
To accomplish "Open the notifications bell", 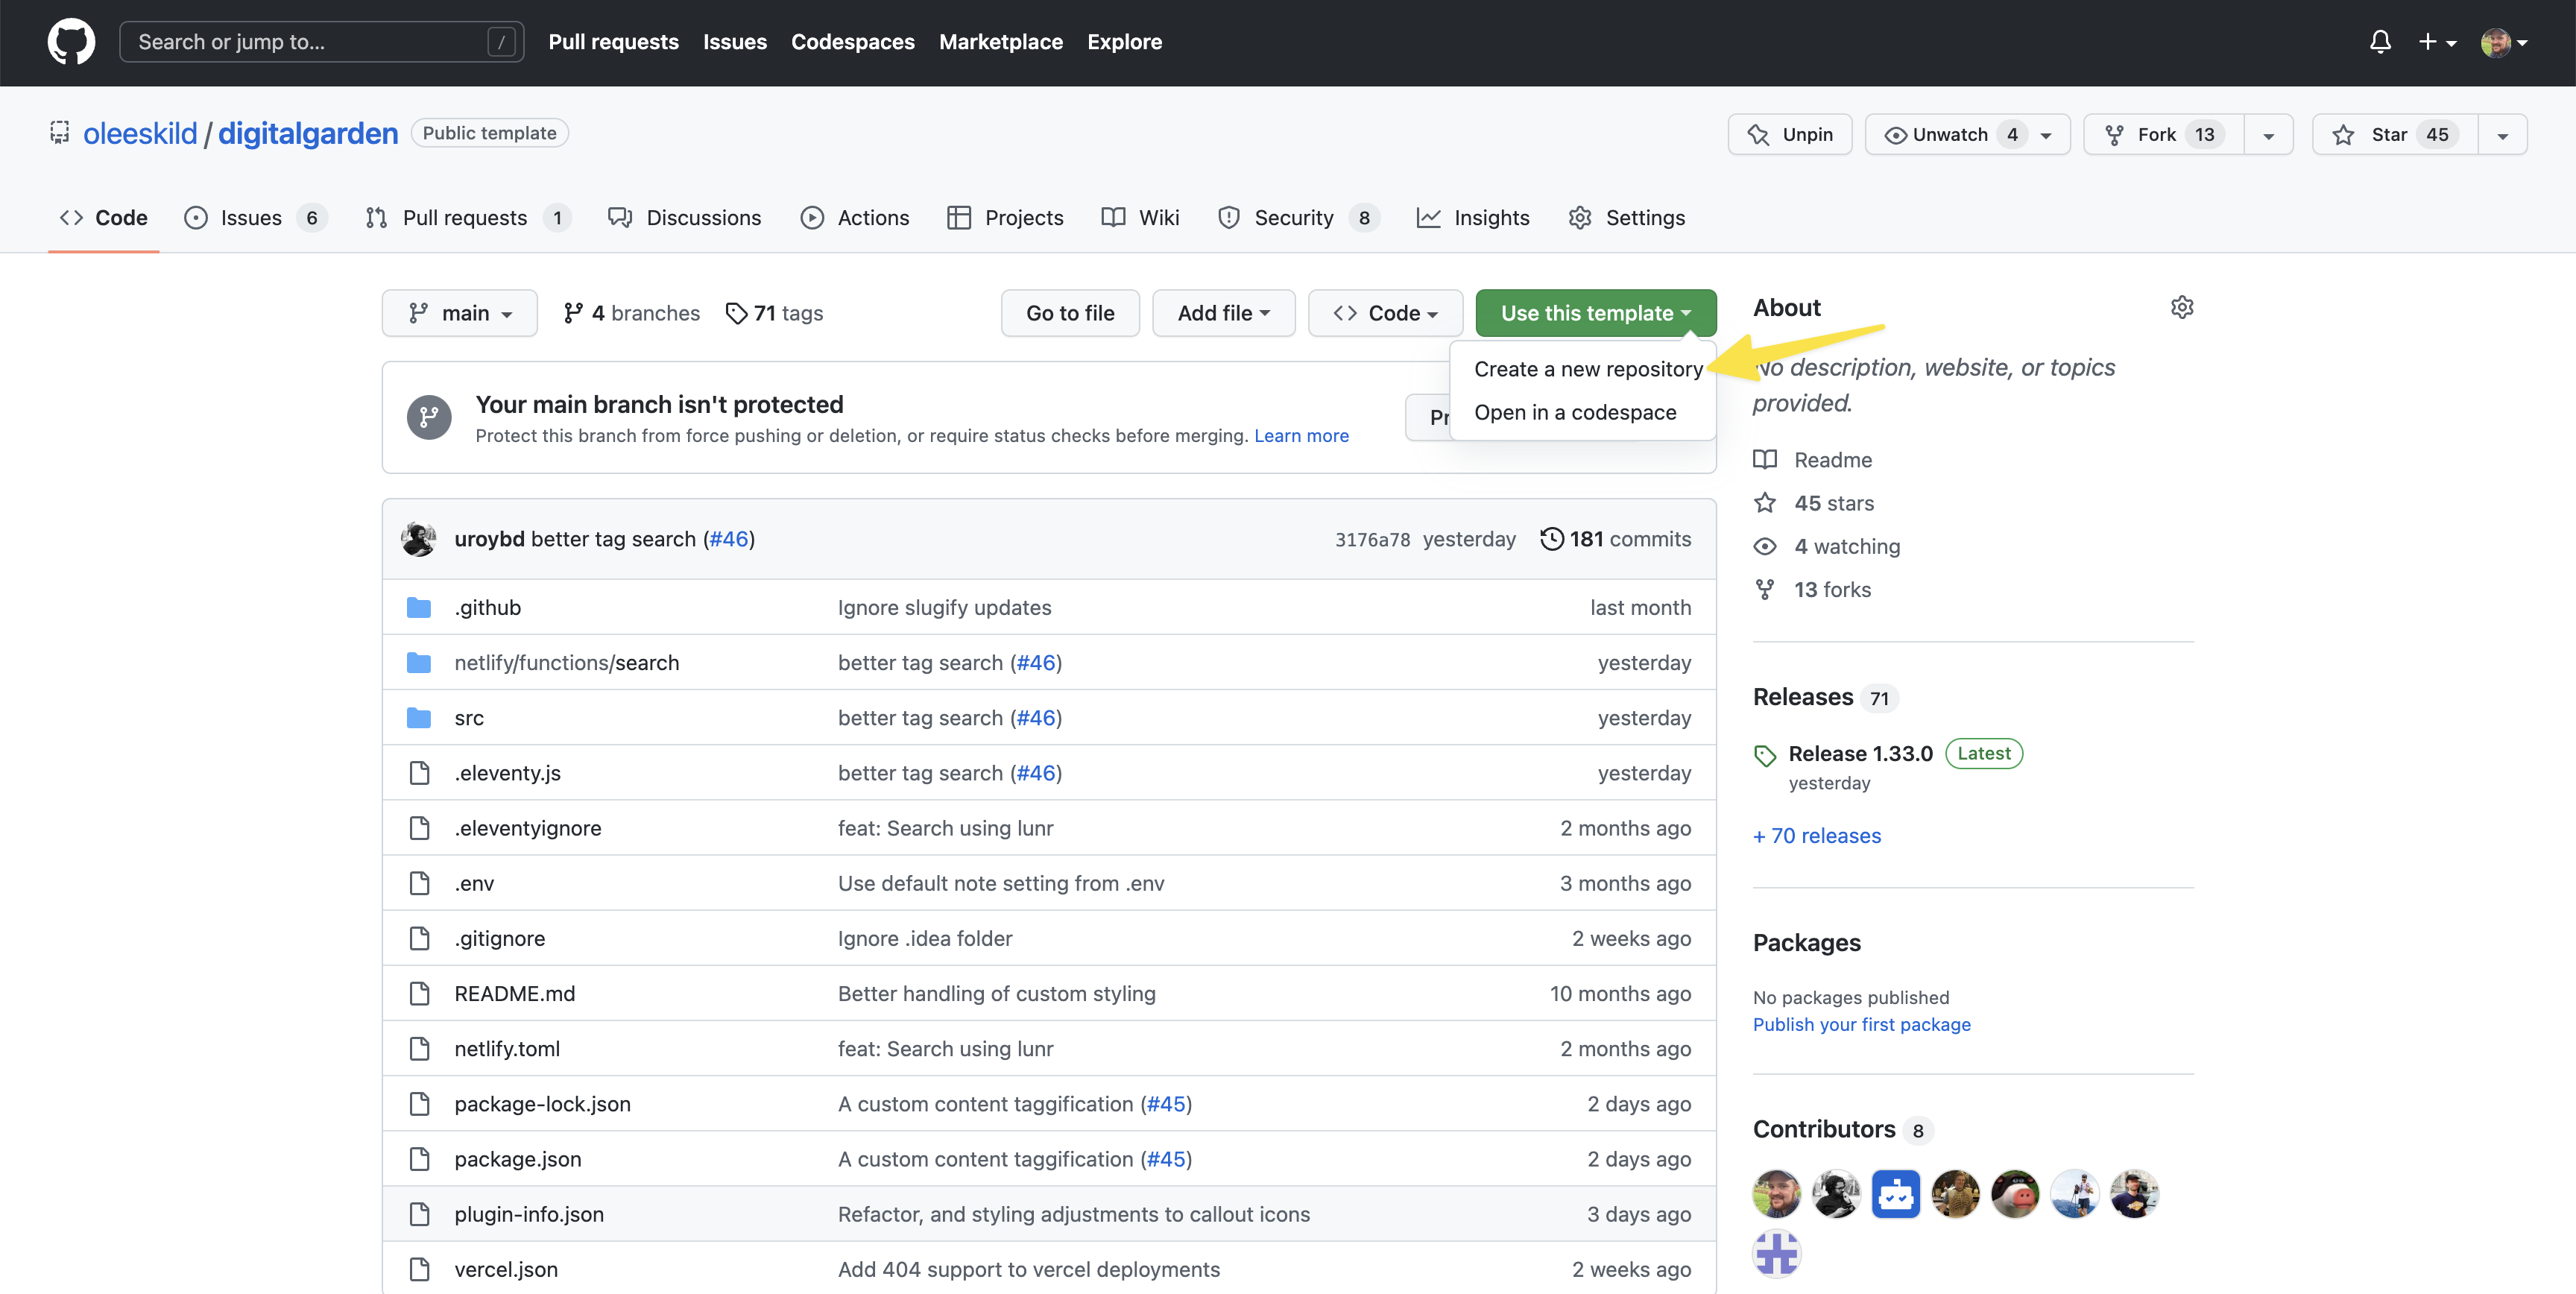I will pos(2380,41).
